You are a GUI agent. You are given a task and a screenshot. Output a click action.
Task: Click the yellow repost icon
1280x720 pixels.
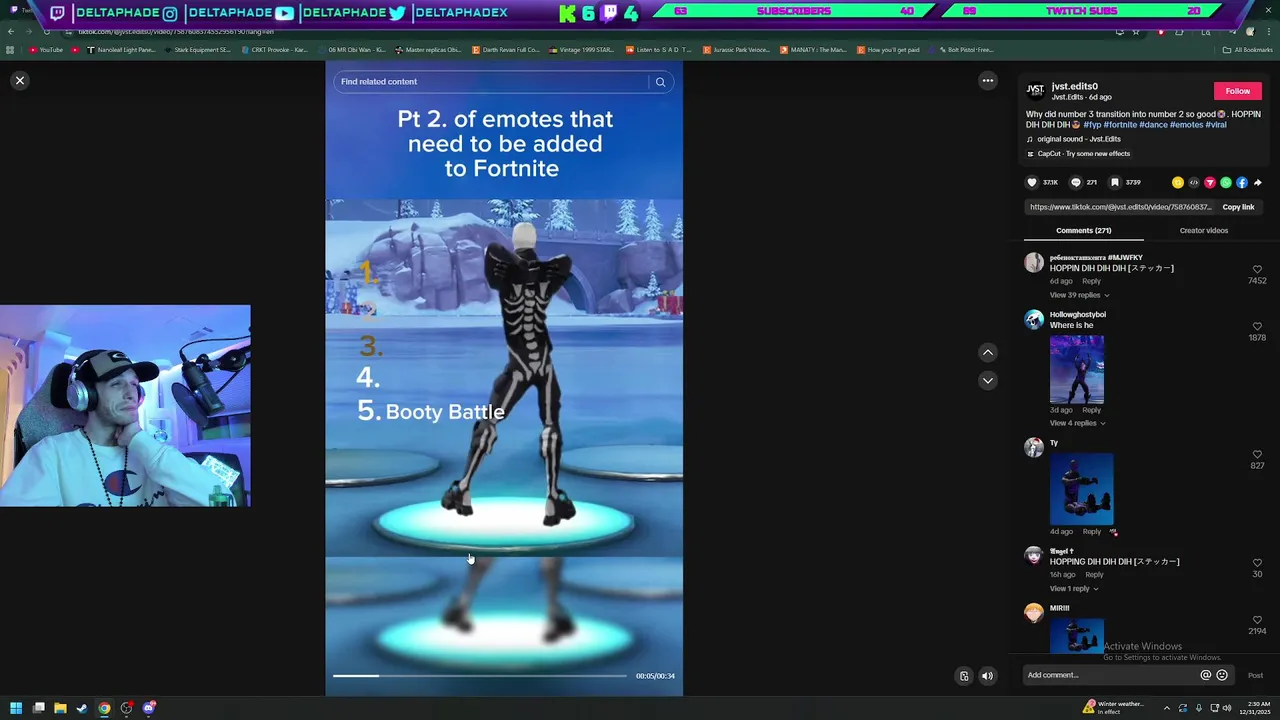[1177, 182]
